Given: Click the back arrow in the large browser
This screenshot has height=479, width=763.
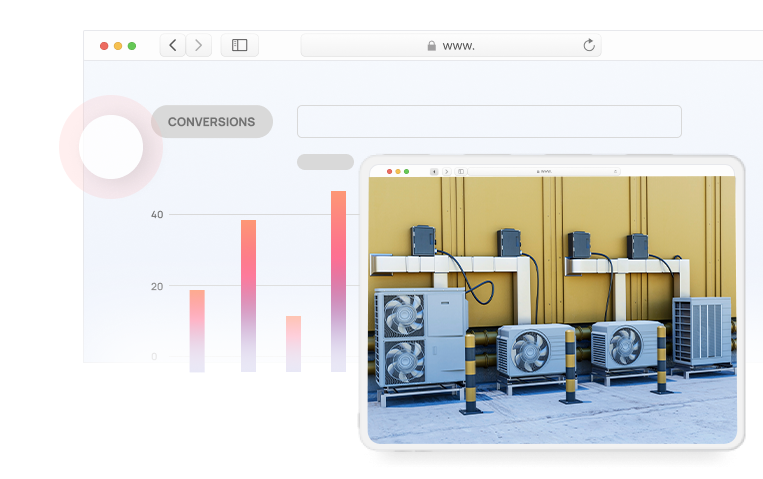Looking at the screenshot, I should coord(173,45).
